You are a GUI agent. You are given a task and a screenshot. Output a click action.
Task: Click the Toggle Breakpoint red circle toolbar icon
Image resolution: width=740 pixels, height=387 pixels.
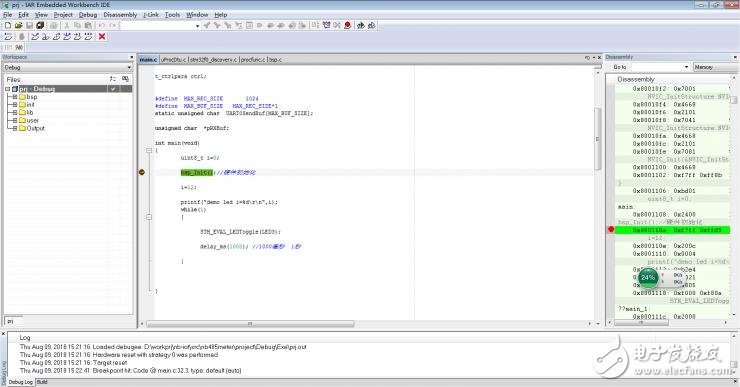pos(348,25)
